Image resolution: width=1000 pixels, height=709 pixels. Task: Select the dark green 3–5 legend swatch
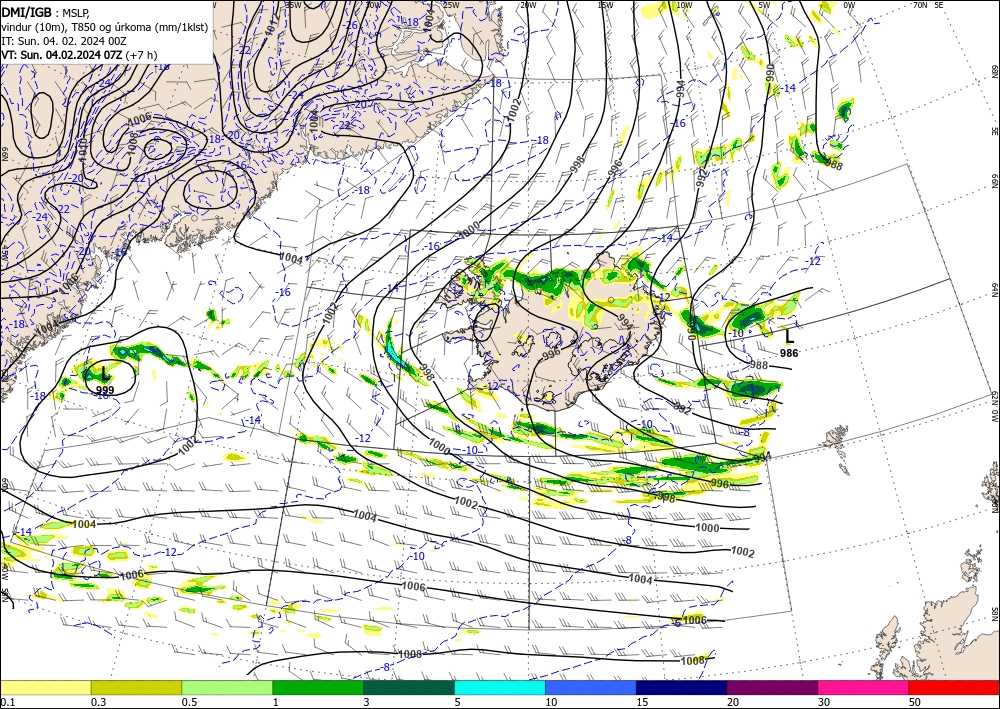[x=409, y=687]
